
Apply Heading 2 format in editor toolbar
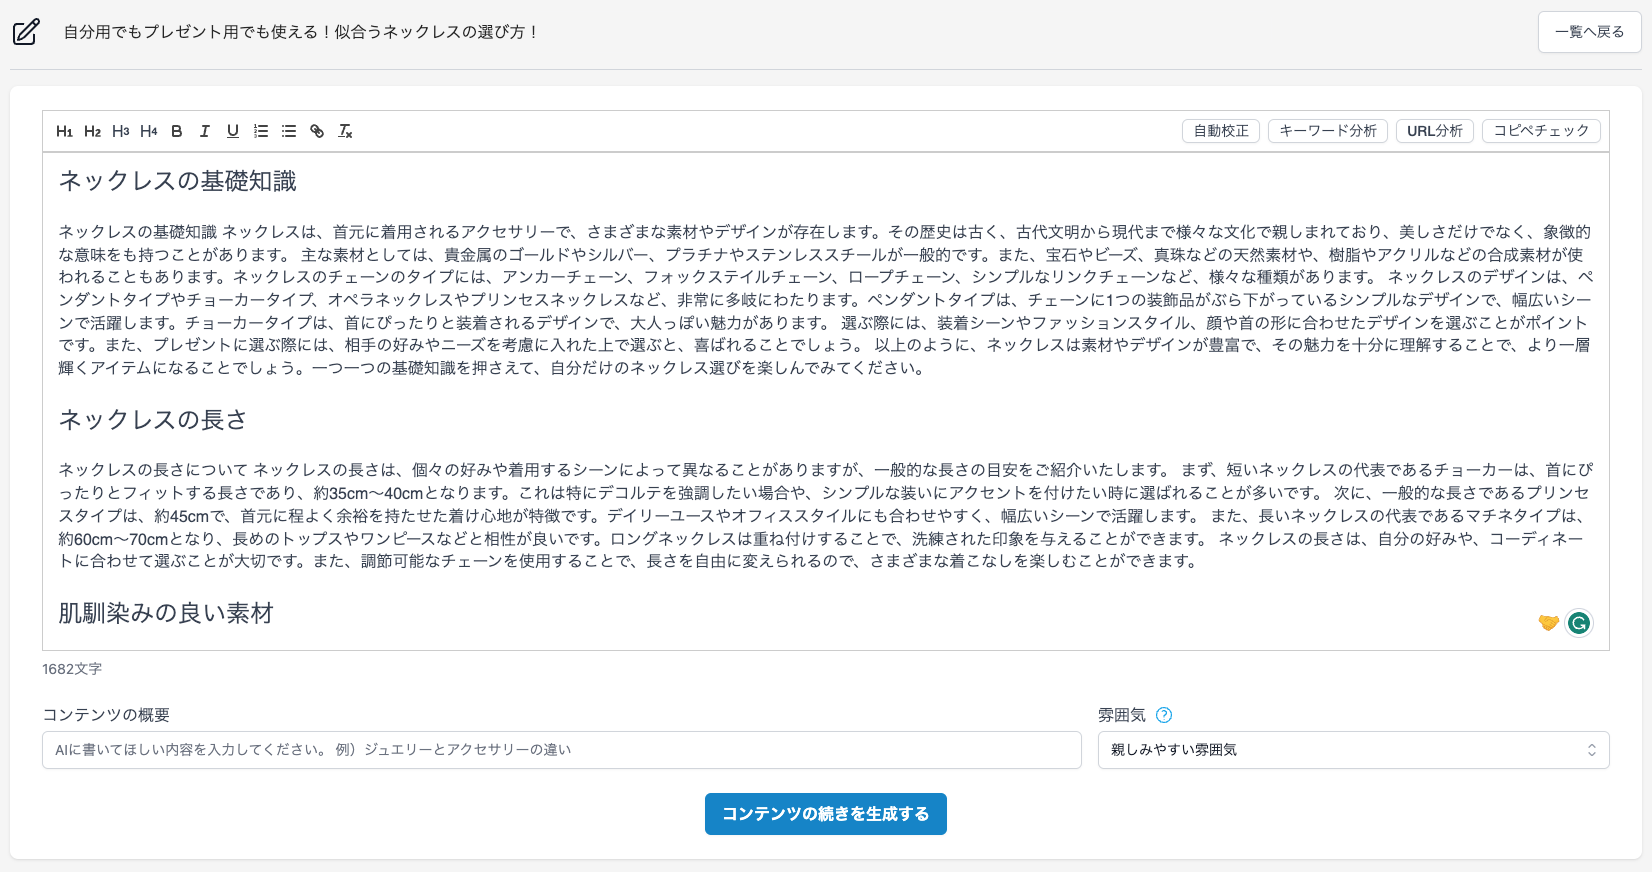93,131
